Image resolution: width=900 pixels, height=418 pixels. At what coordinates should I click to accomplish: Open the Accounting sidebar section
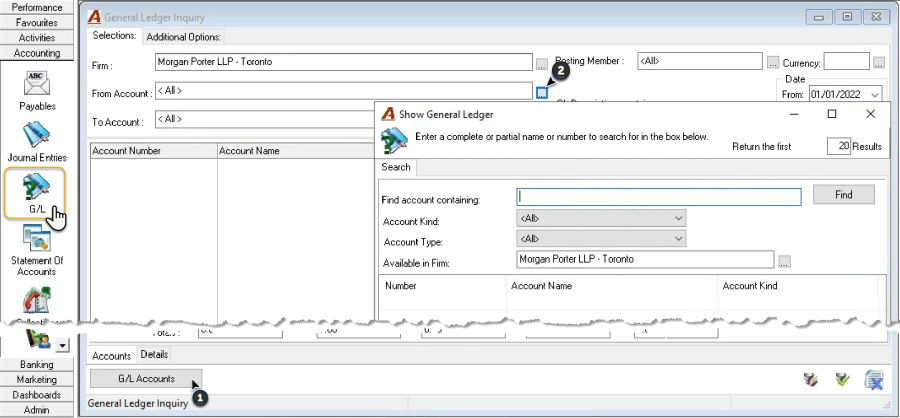(37, 53)
